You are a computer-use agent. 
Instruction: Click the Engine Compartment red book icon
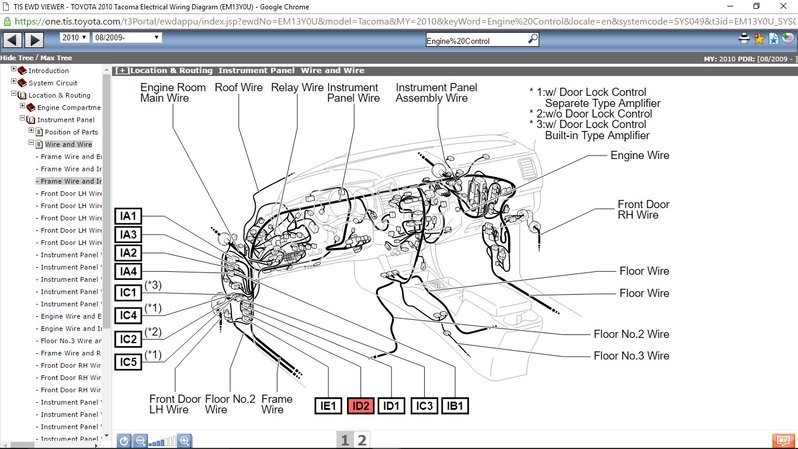(31, 107)
